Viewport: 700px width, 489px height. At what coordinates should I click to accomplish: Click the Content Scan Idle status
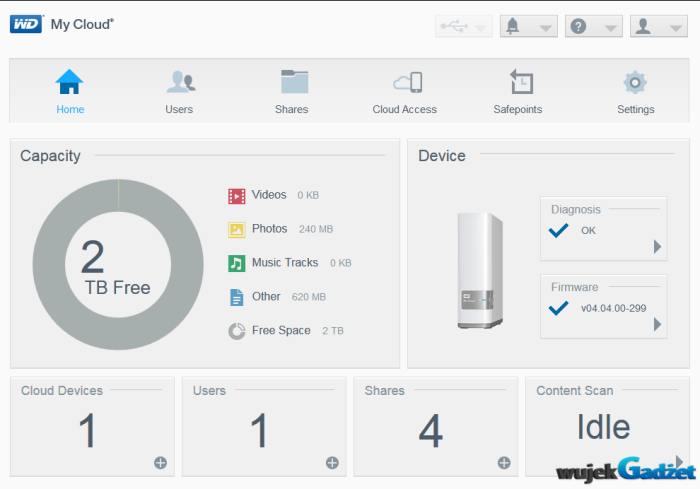603,427
